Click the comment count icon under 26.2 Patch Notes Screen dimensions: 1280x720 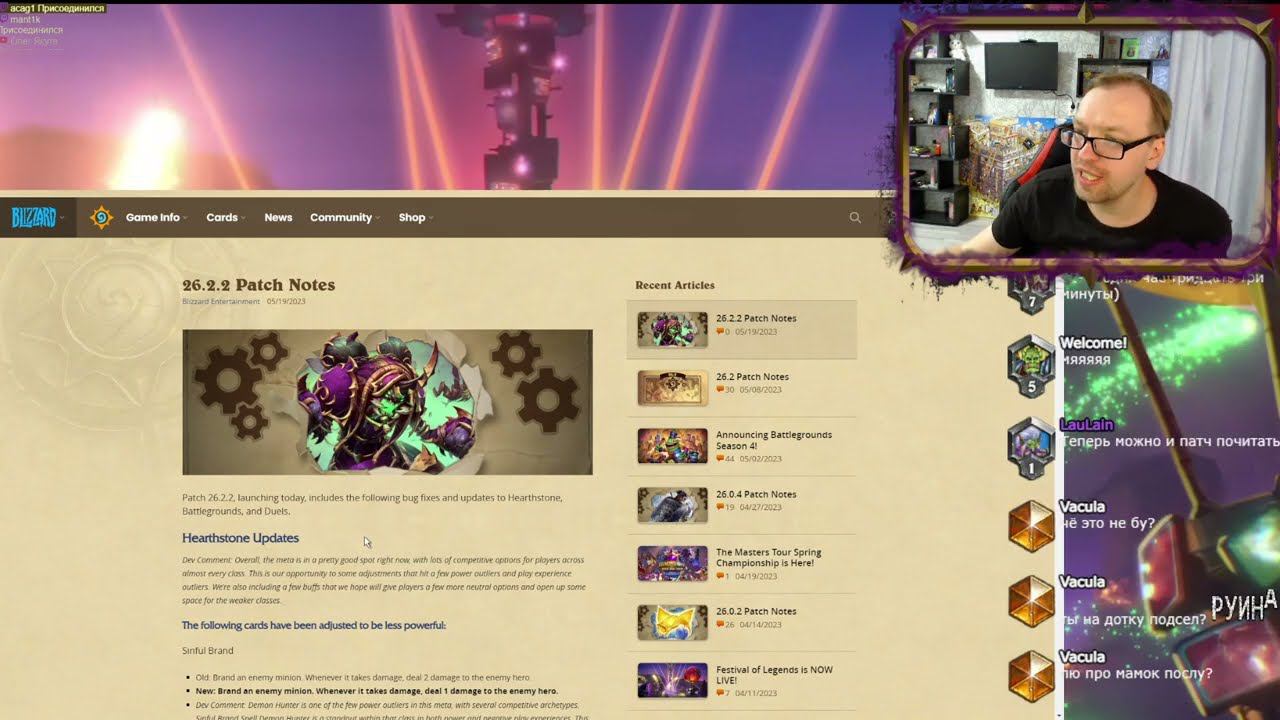pos(720,390)
